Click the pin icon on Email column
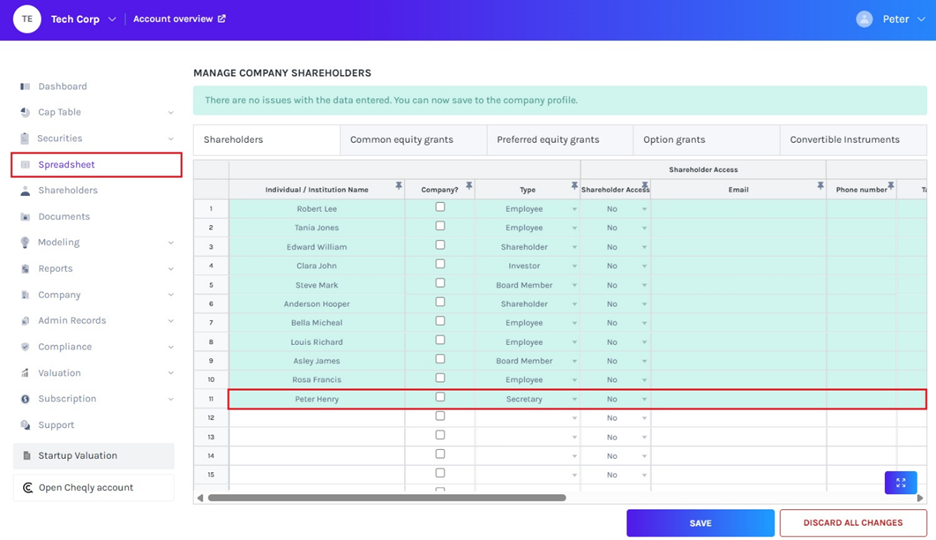The width and height of the screenshot is (936, 540). [820, 186]
